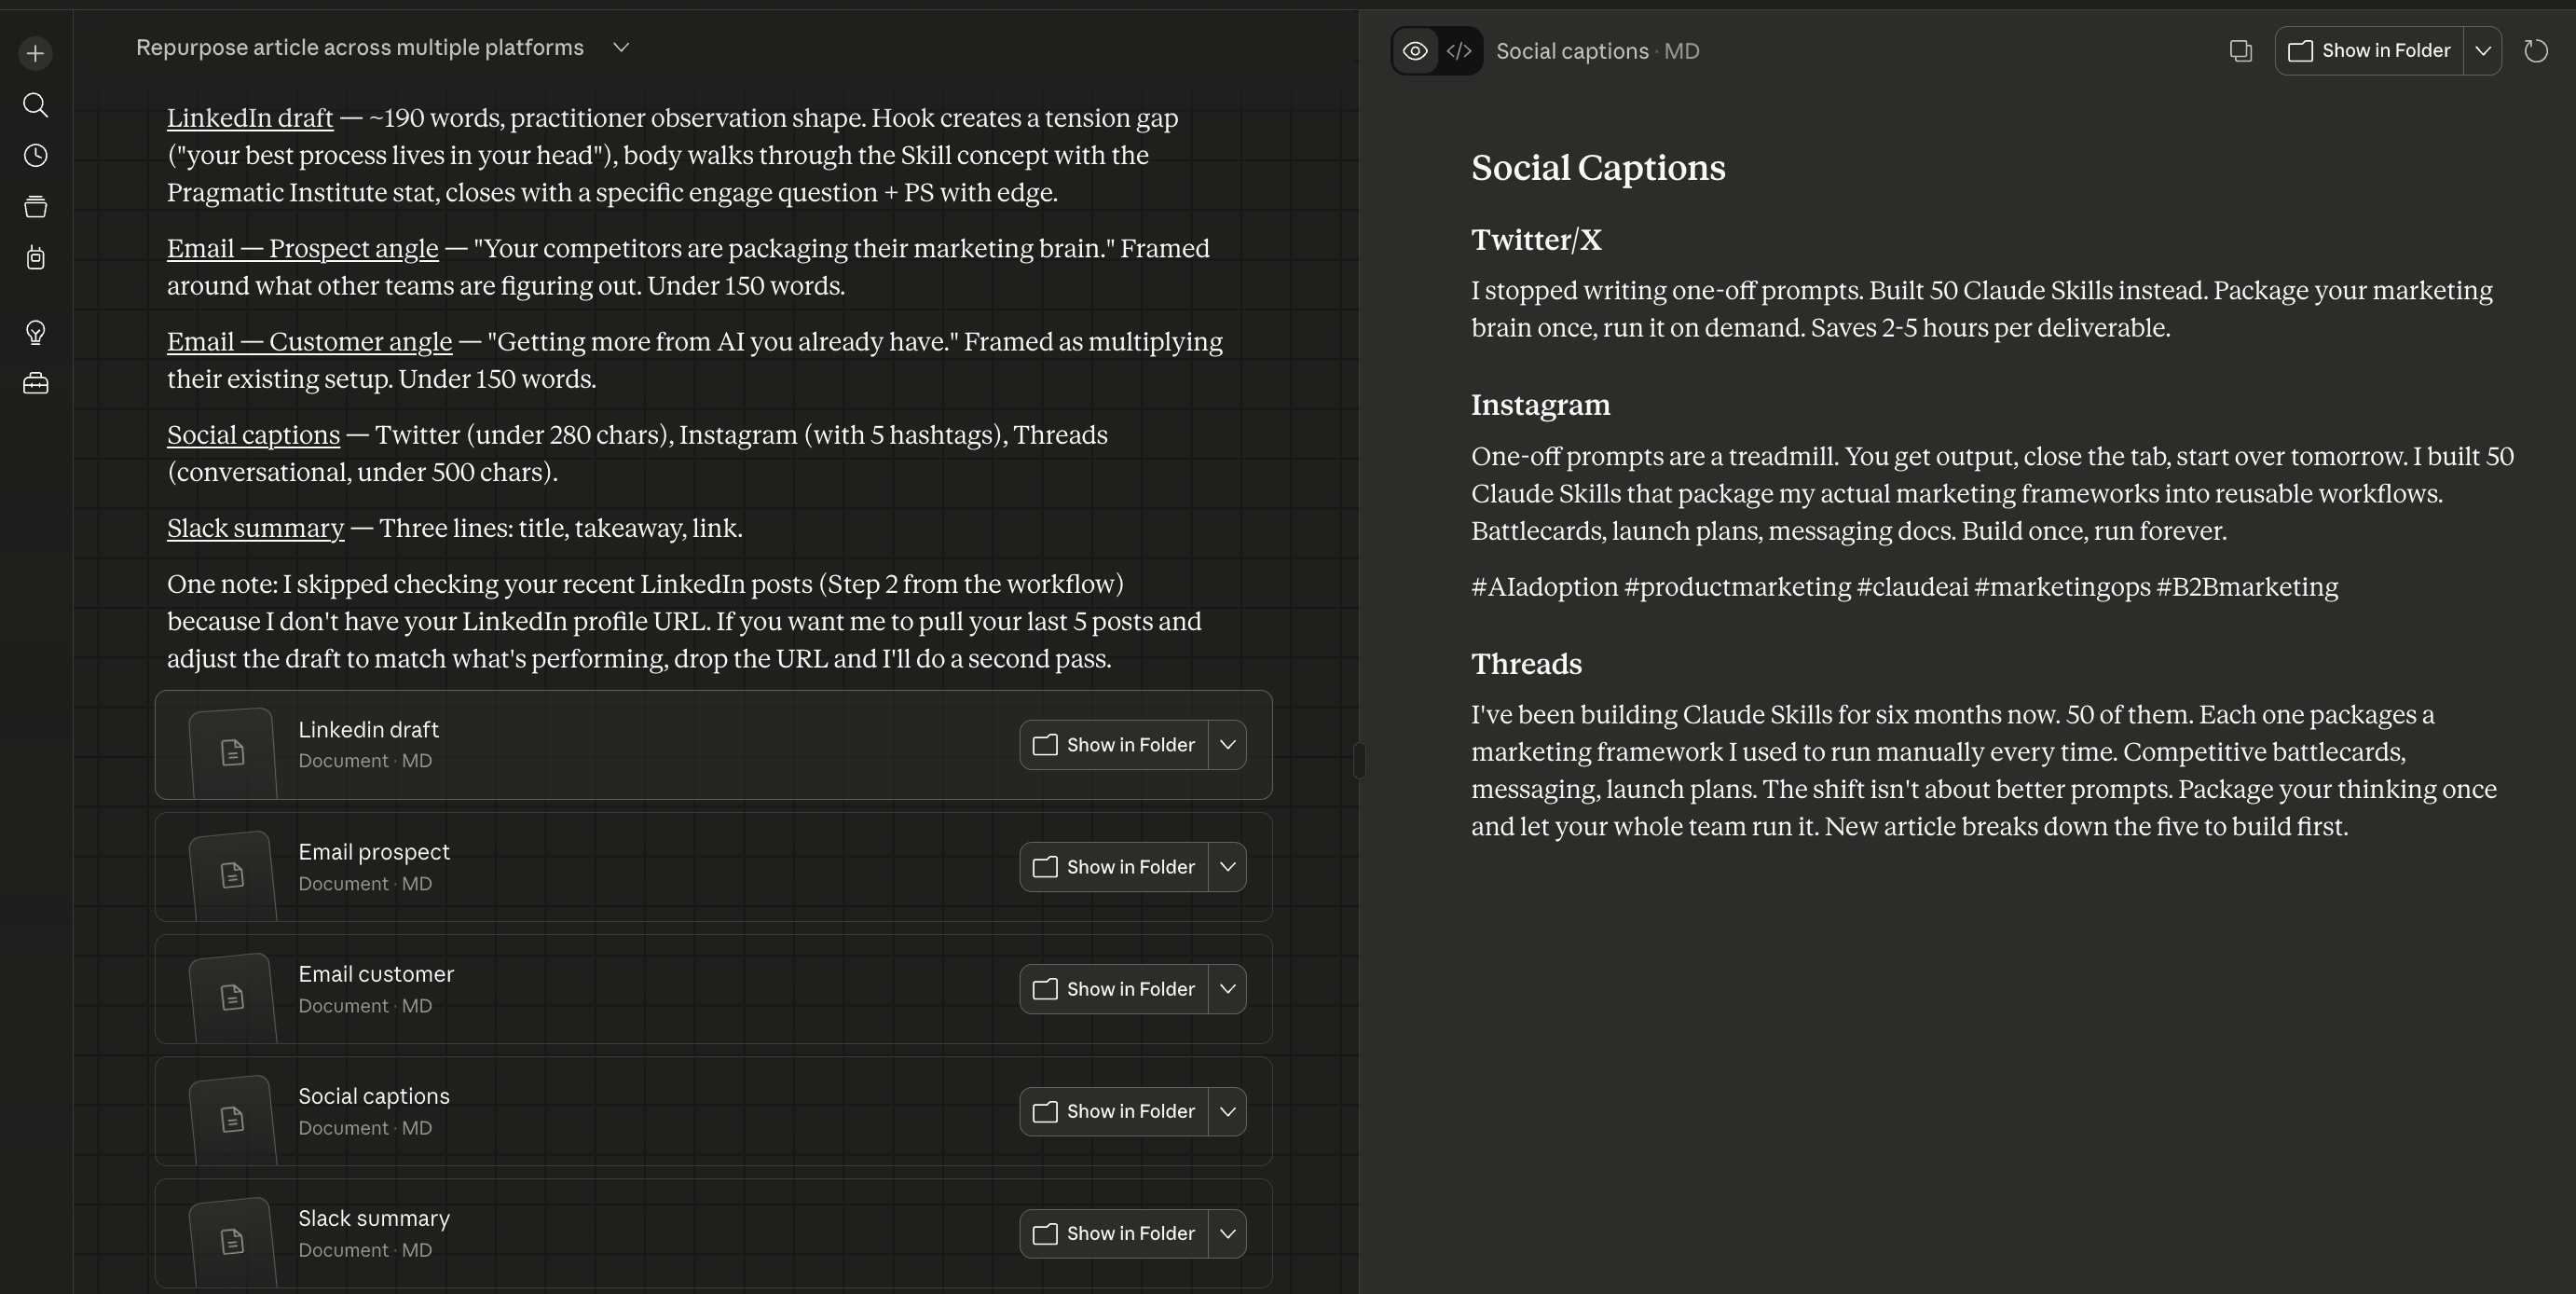Switch to code source view
The width and height of the screenshot is (2576, 1294).
(x=1459, y=51)
